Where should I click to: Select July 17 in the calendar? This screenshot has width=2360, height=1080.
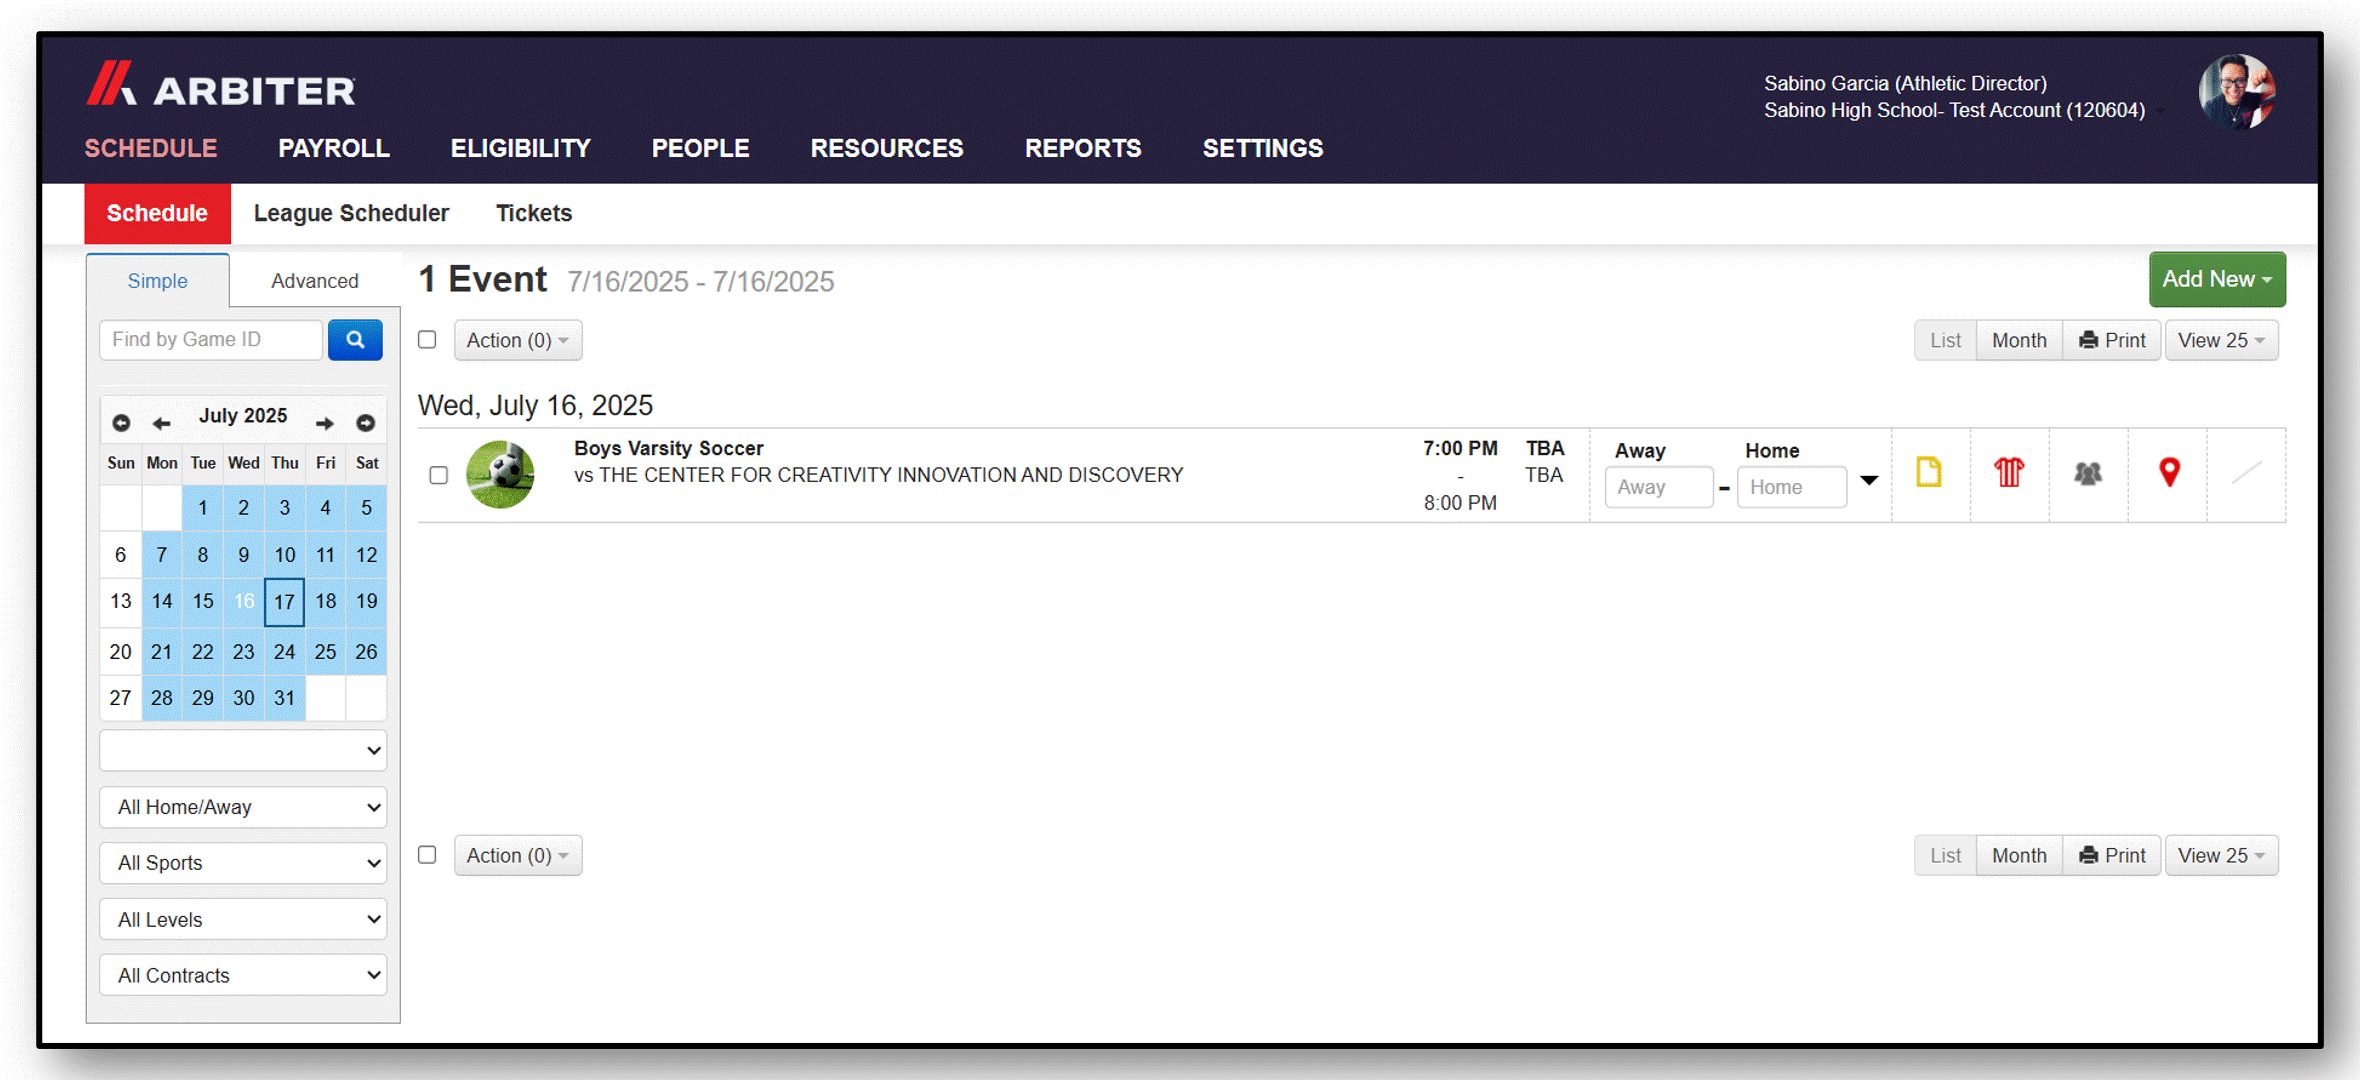point(284,602)
